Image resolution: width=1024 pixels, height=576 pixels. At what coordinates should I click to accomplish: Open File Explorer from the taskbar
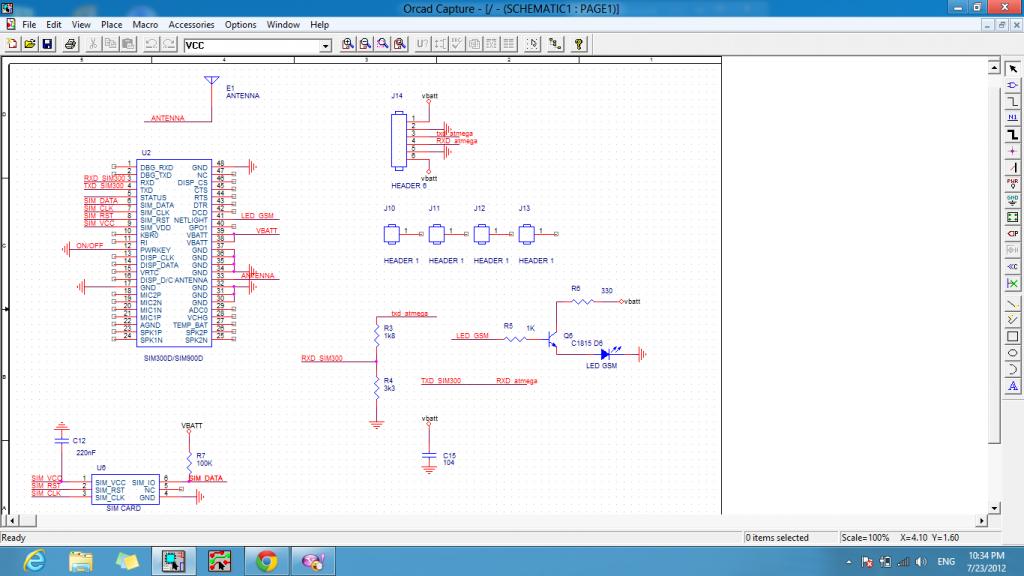(x=81, y=561)
